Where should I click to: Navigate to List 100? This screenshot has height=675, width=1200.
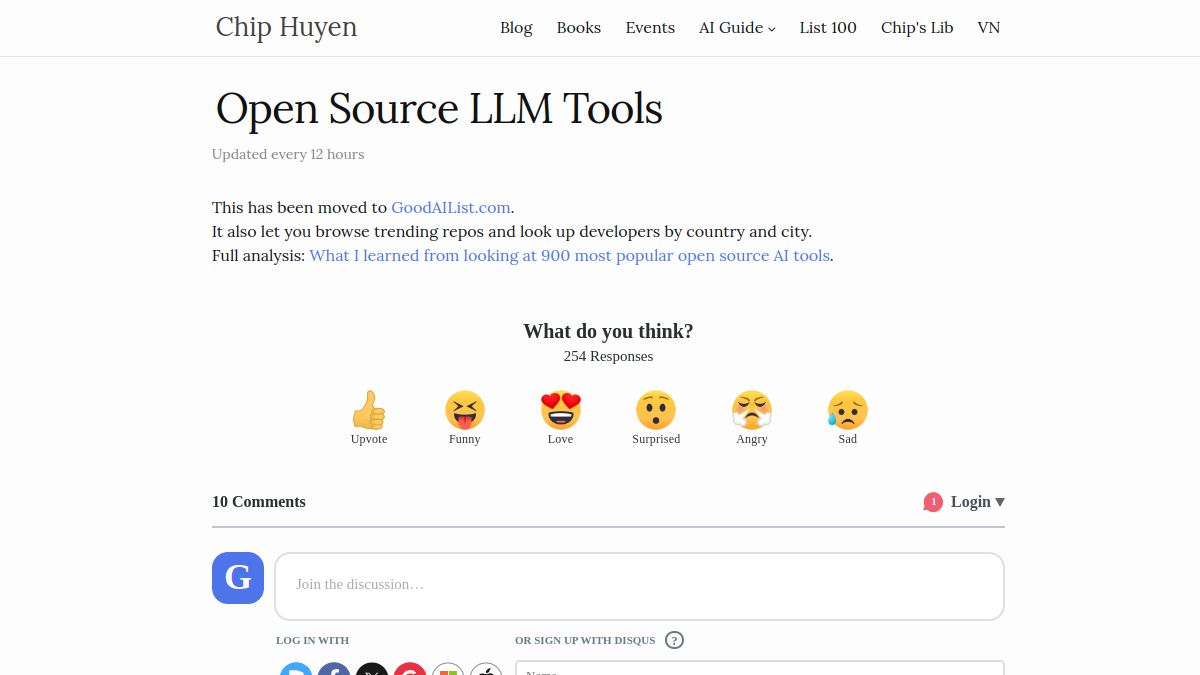pyautogui.click(x=828, y=28)
